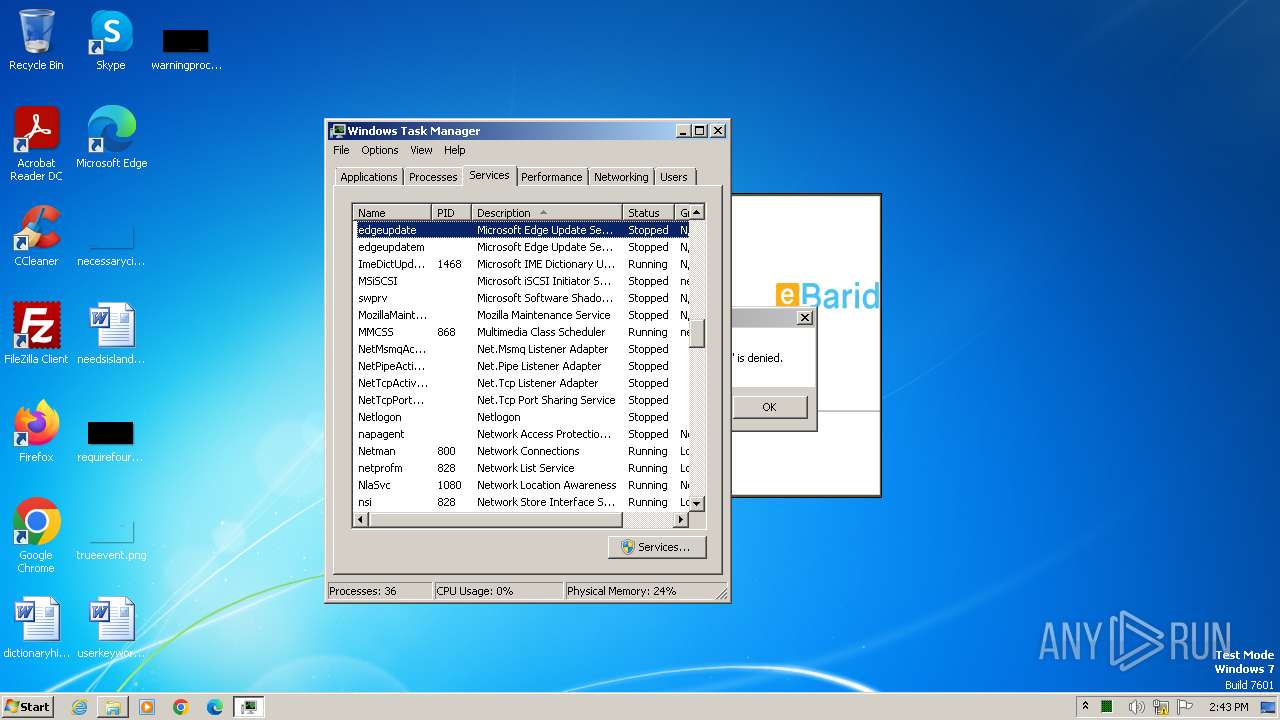
Task: Click the clock showing 2:43 PM
Action: [1228, 707]
